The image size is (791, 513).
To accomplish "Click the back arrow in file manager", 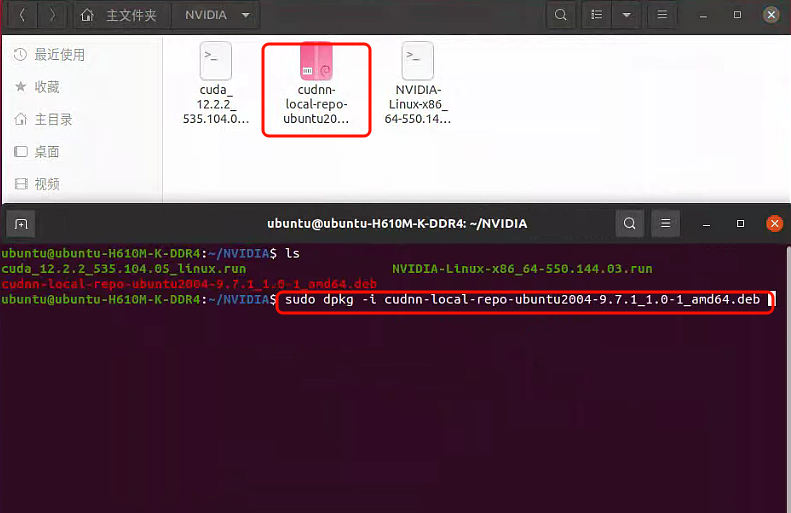I will (22, 15).
